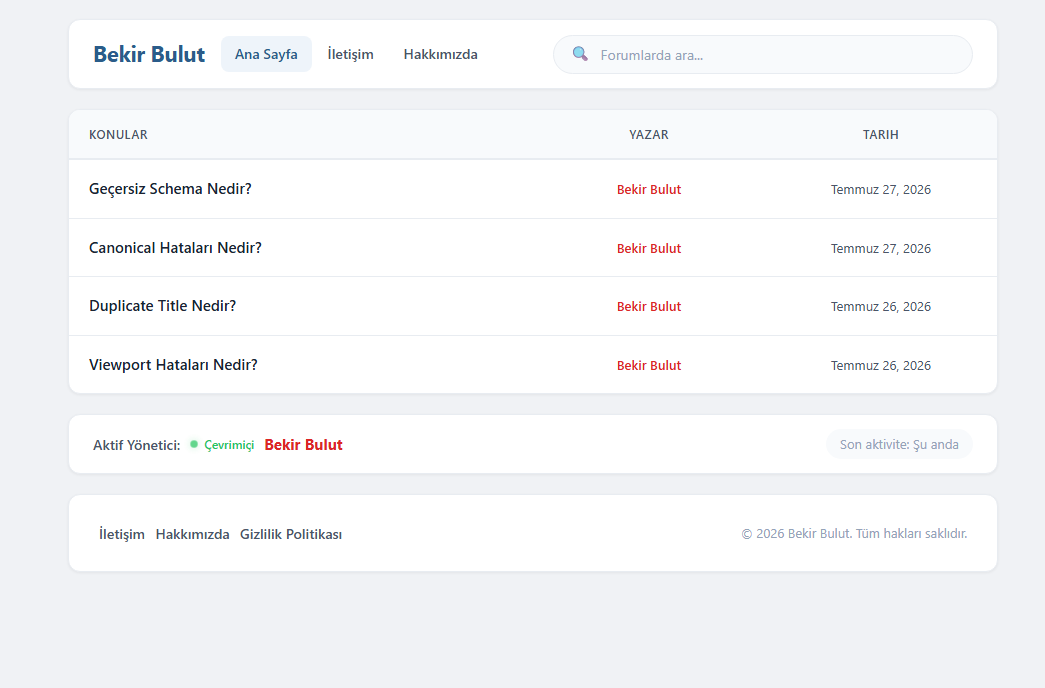1045x688 pixels.
Task: Open author Bekir Bulut in Geçersiz Schema row
Action: (648, 189)
